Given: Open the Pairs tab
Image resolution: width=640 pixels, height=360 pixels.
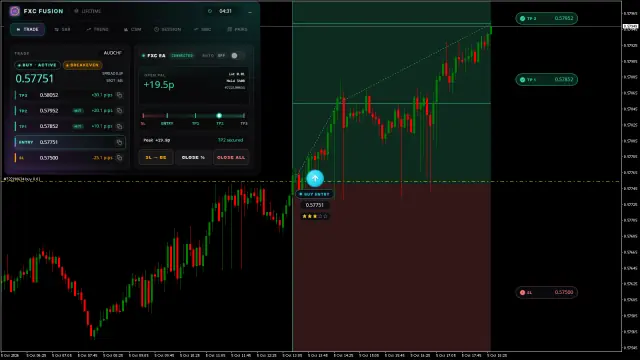Looking at the screenshot, I should coord(238,29).
